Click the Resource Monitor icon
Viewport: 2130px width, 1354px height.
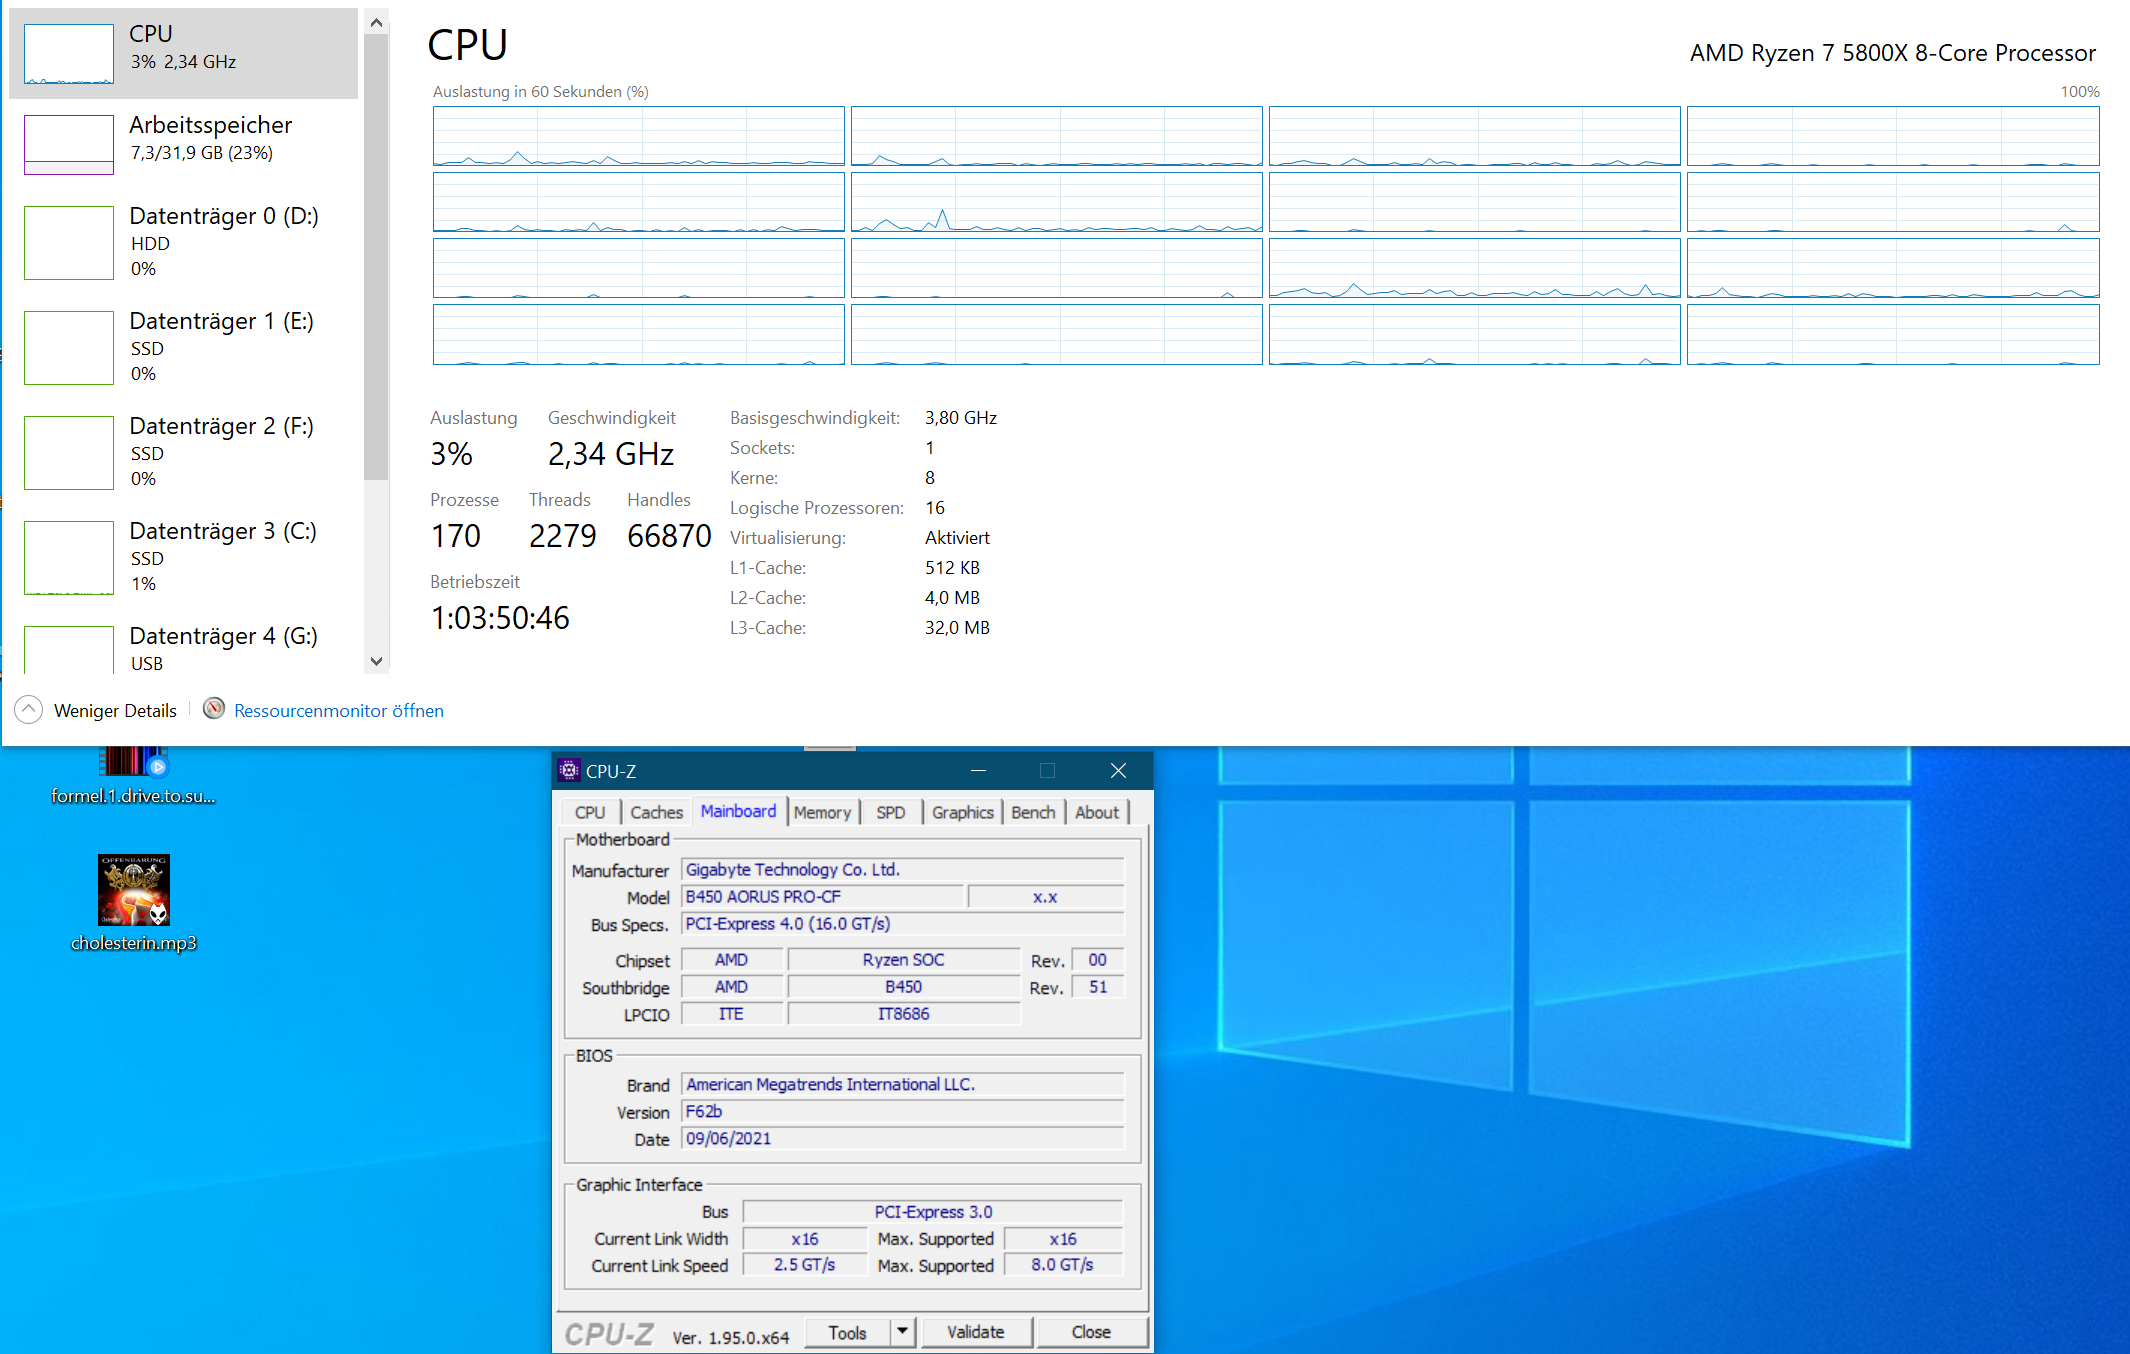214,709
